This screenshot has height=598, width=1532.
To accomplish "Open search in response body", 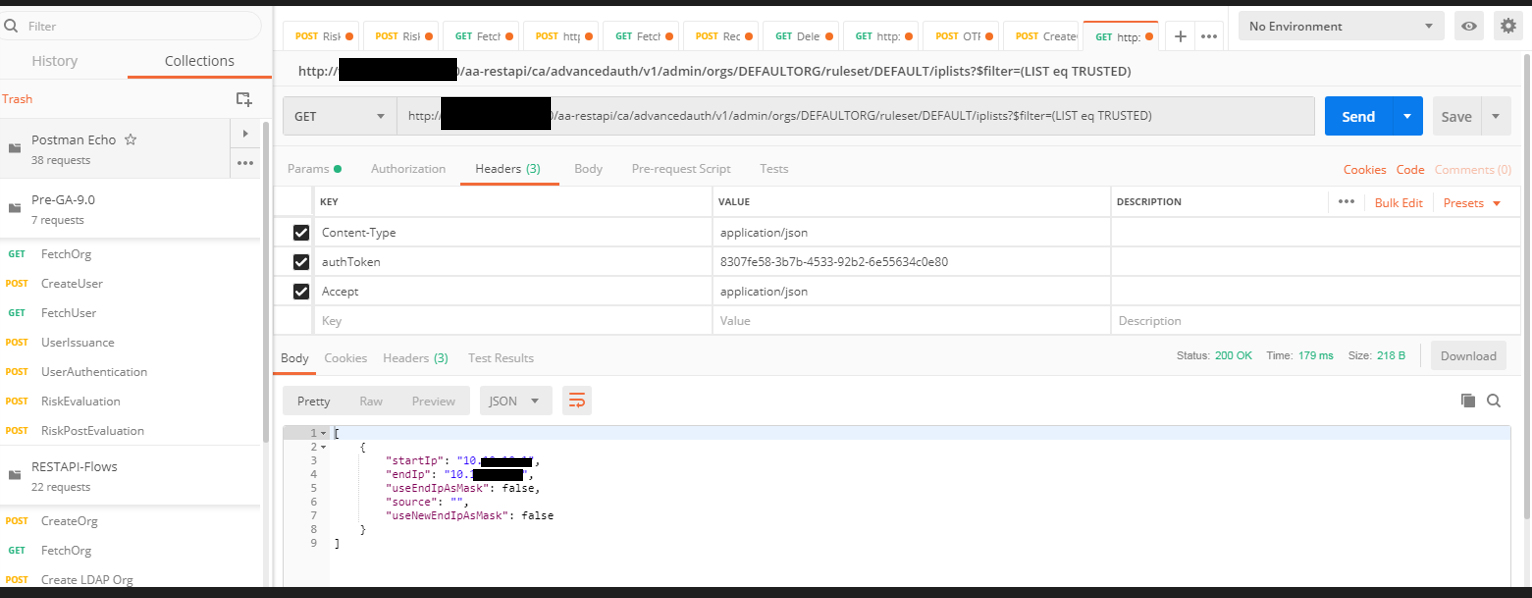I will pyautogui.click(x=1494, y=401).
